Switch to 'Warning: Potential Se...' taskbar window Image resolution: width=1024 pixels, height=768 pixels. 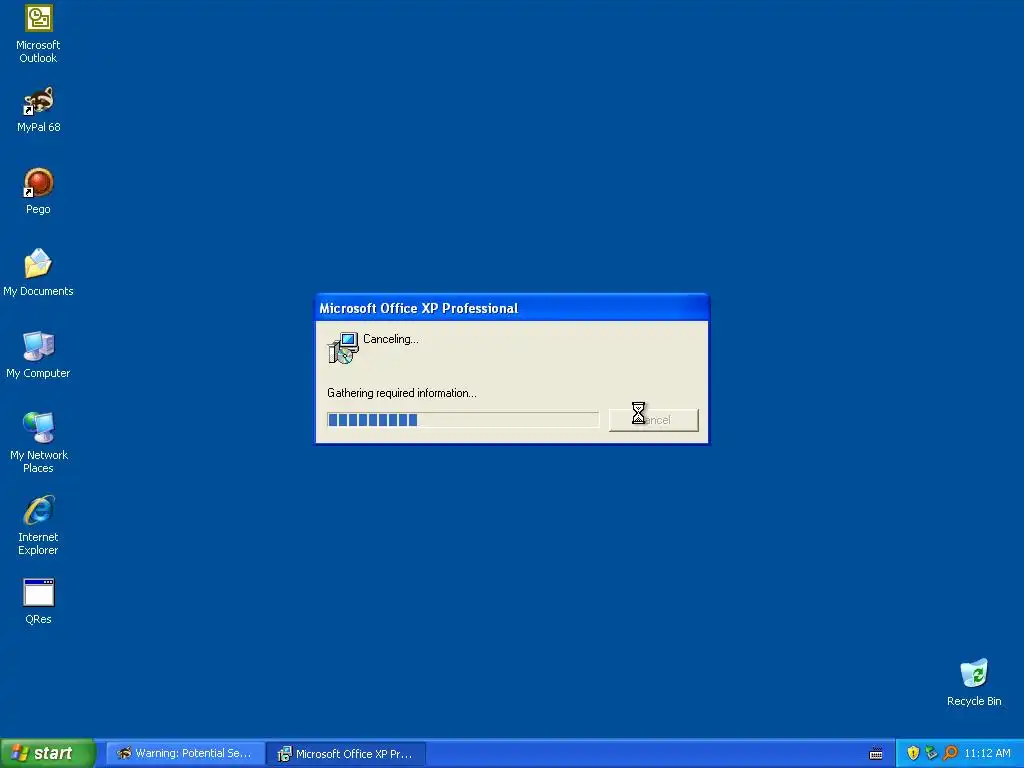185,754
